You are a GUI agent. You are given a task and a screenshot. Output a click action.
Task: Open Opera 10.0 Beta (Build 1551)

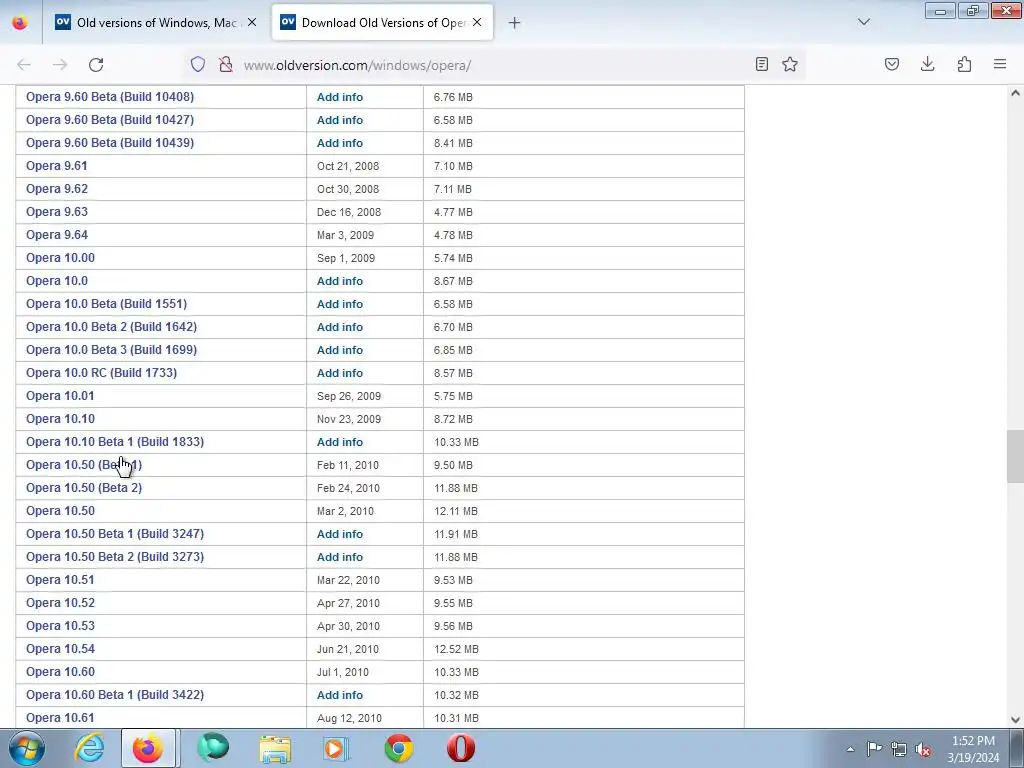click(106, 304)
